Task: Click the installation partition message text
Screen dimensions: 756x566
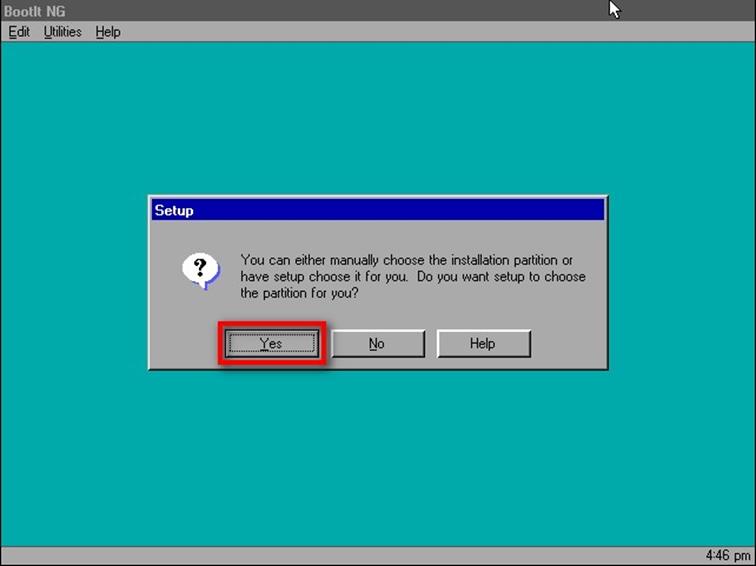Action: click(412, 277)
